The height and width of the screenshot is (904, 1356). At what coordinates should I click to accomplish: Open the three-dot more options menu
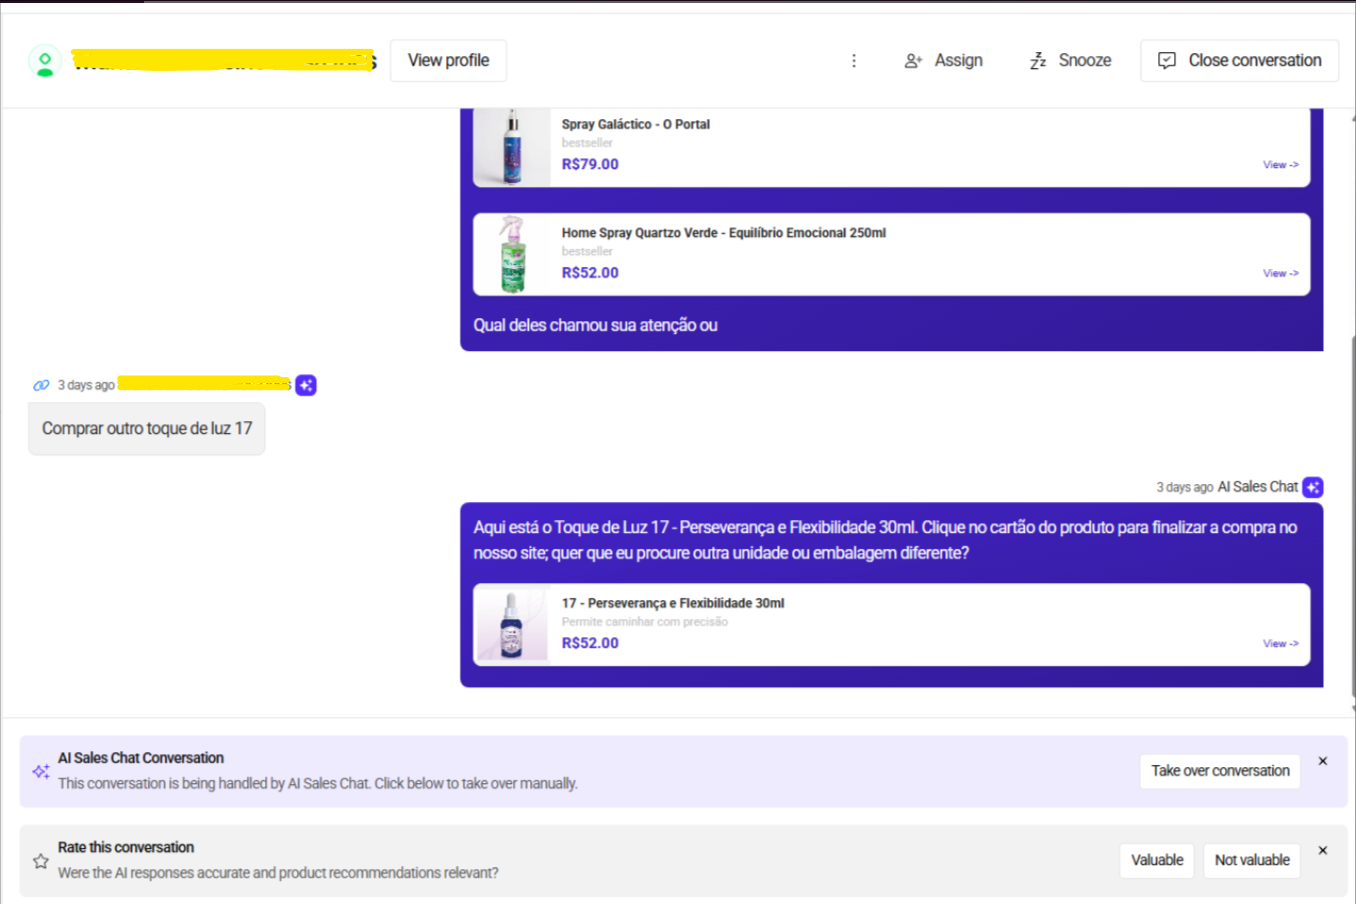(853, 61)
